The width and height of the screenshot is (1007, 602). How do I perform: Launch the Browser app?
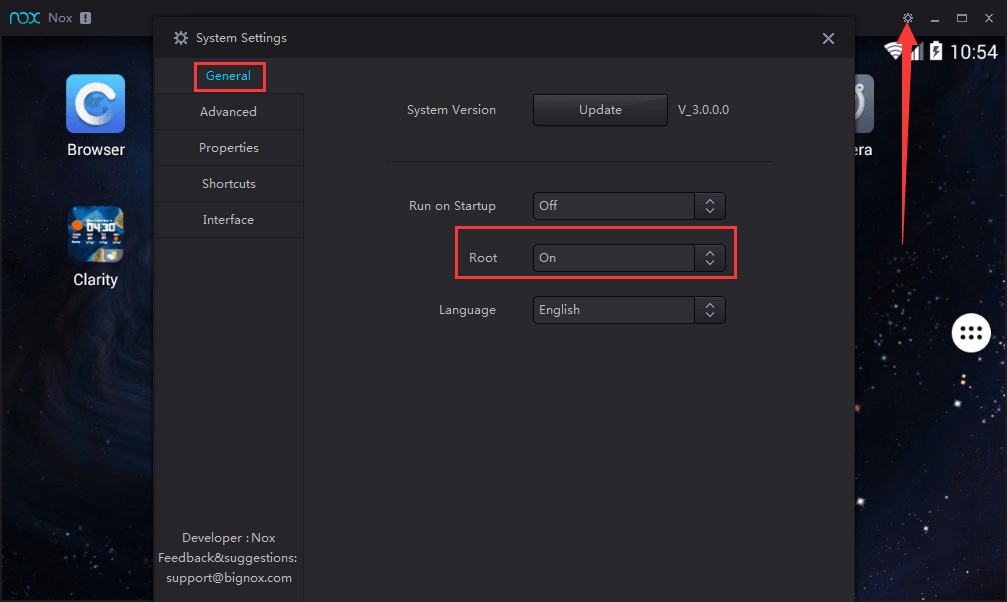tap(95, 104)
